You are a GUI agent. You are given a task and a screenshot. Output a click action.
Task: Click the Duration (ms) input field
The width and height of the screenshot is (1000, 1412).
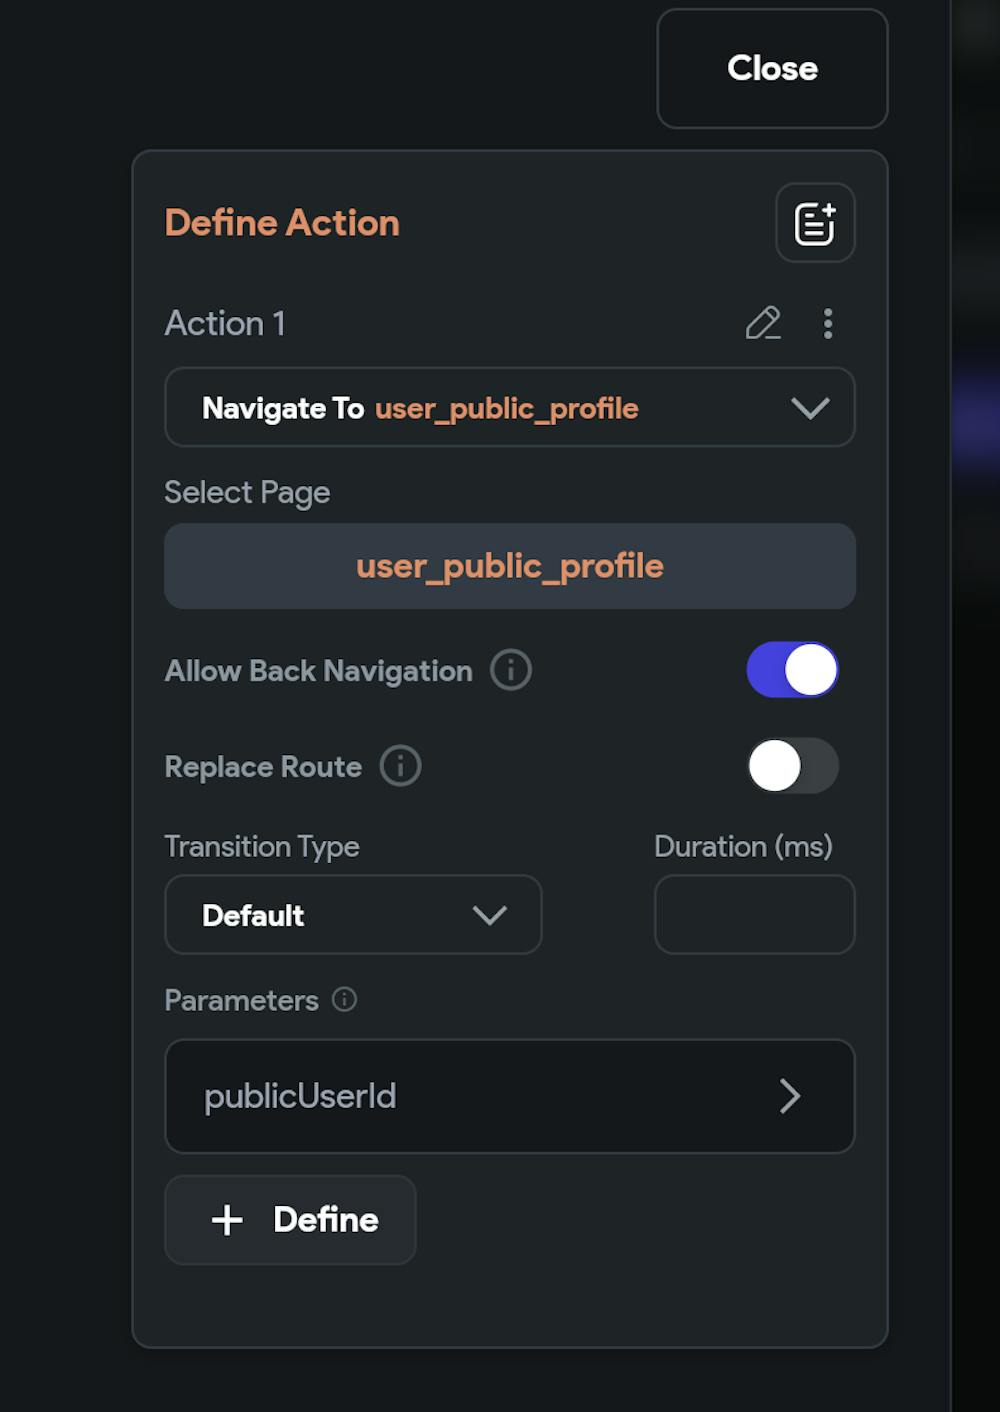click(755, 915)
